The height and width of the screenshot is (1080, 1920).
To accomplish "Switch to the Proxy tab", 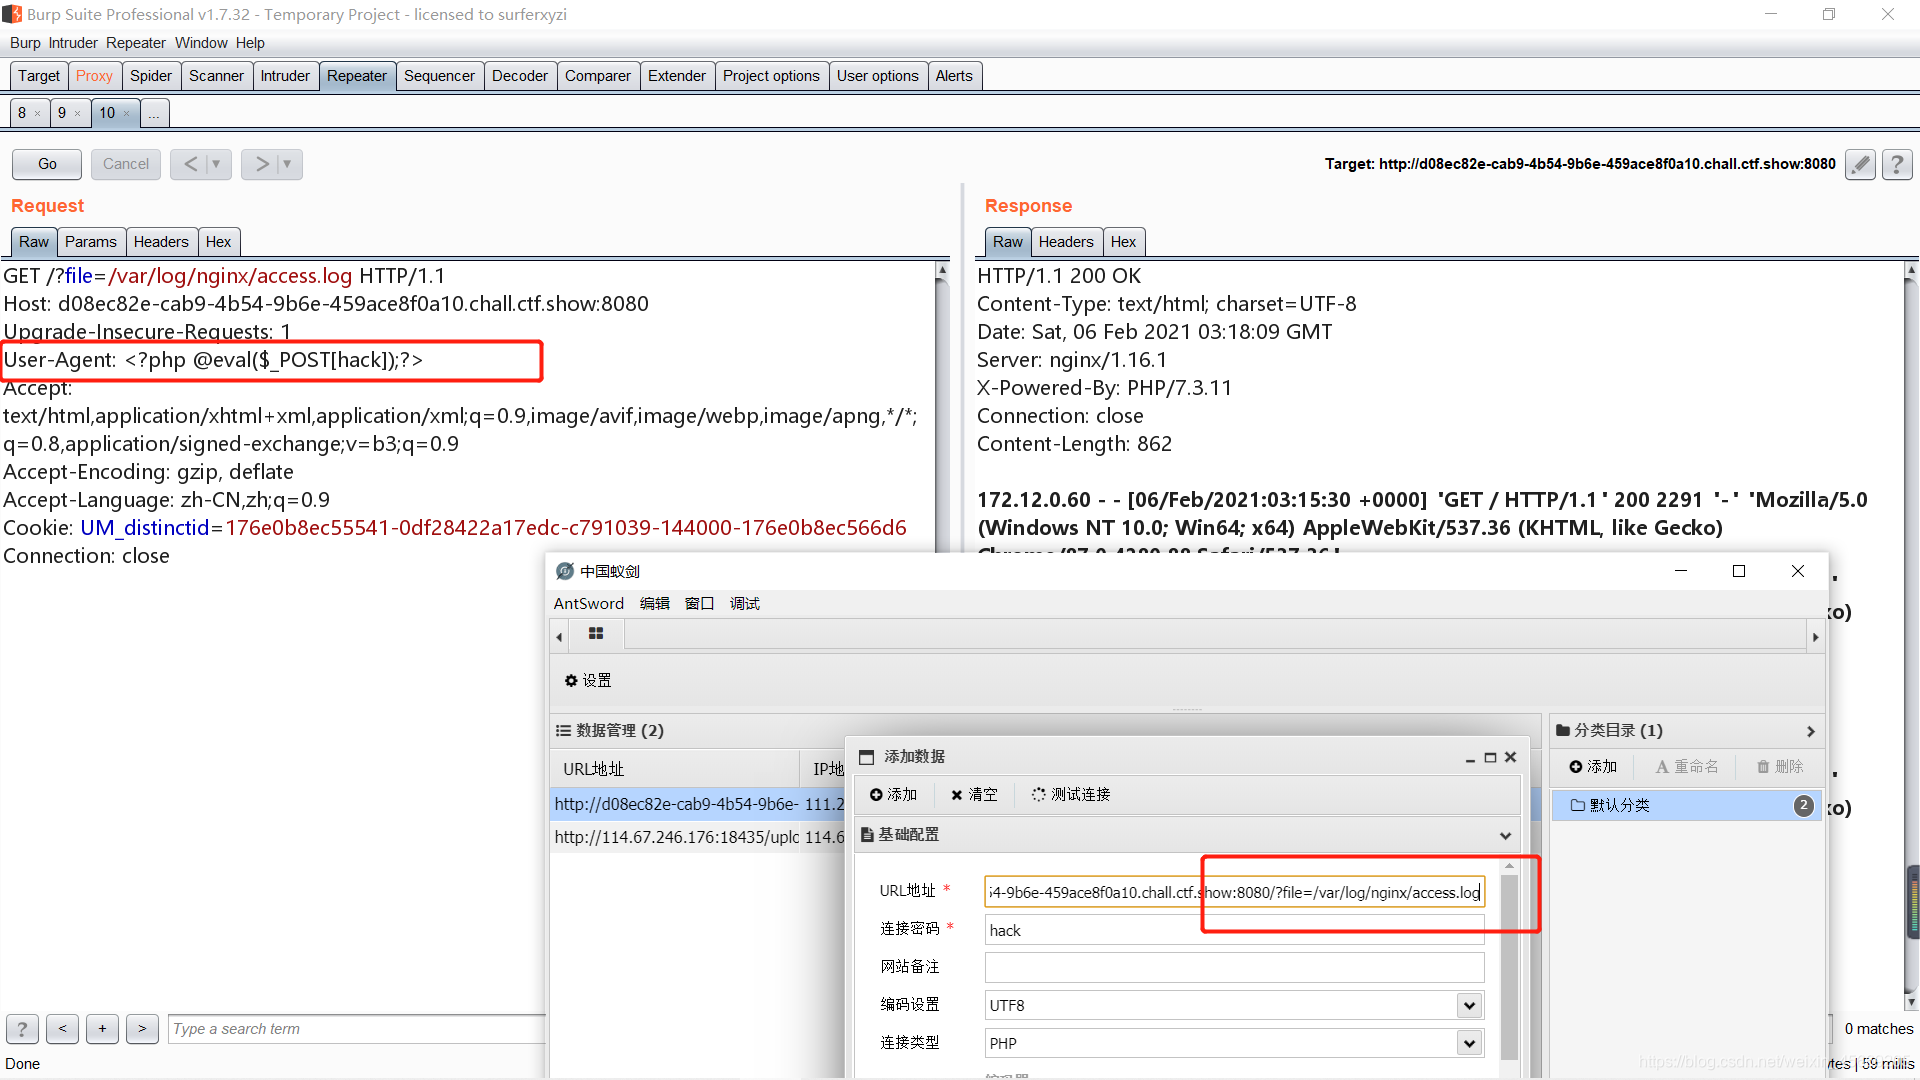I will pos(94,76).
